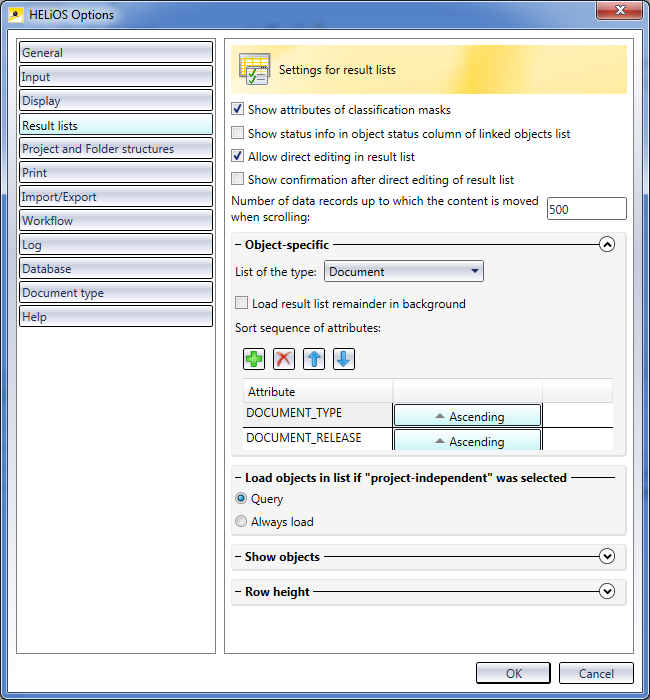Click the Attribute column header
This screenshot has width=650, height=700.
tap(318, 391)
